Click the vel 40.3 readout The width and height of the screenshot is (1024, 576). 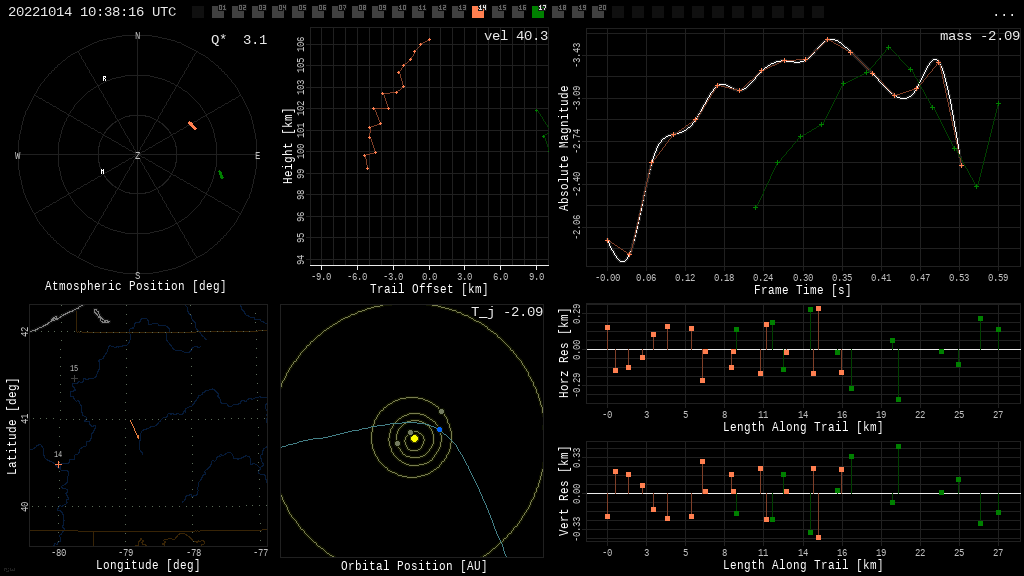tap(516, 36)
